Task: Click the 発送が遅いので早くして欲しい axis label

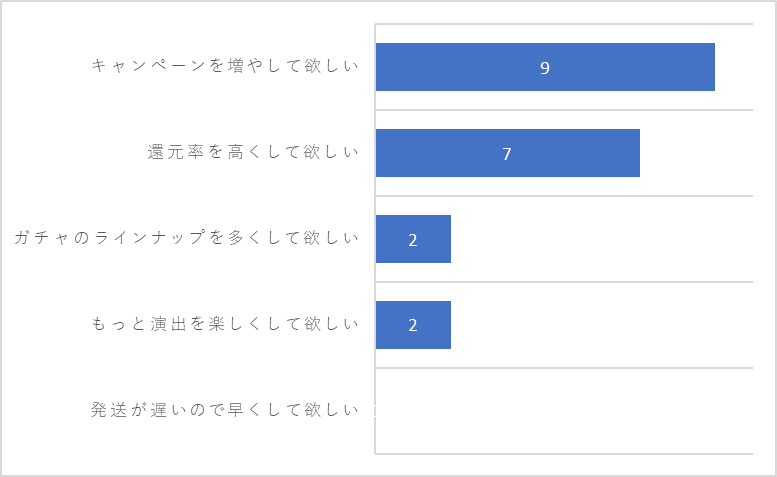Action: [225, 410]
